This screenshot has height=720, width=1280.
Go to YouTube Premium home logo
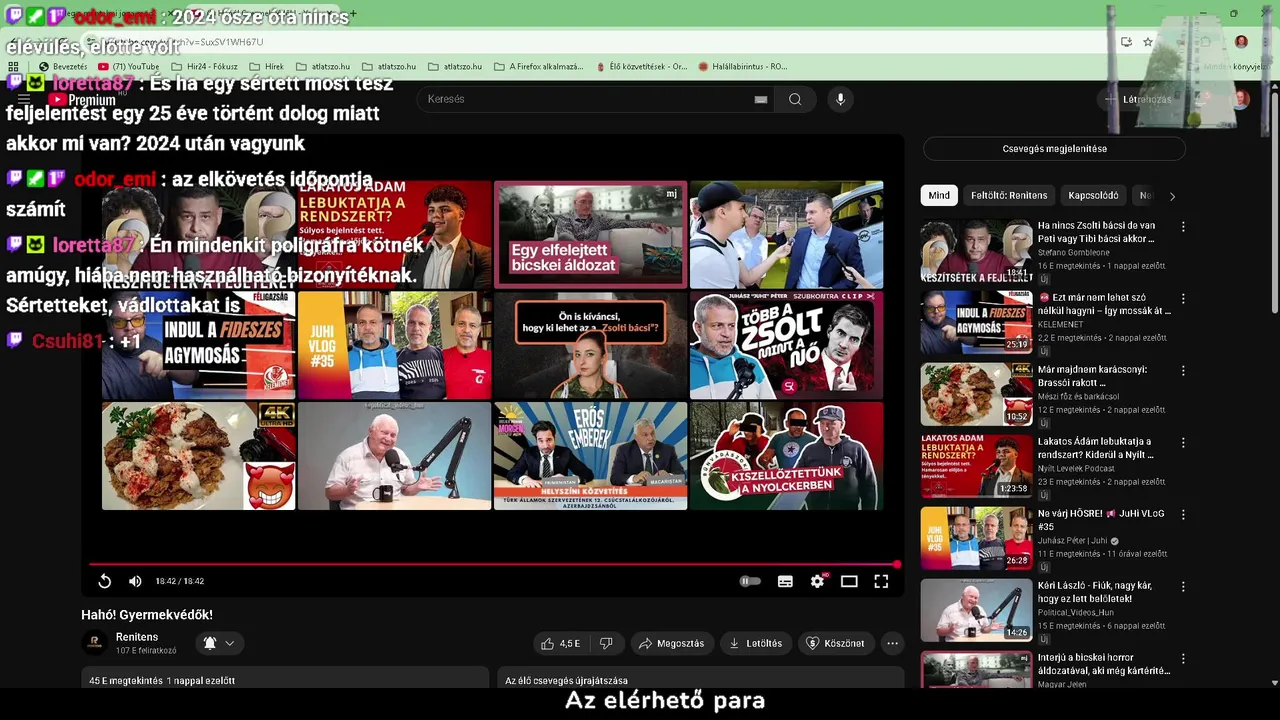pyautogui.click(x=84, y=99)
